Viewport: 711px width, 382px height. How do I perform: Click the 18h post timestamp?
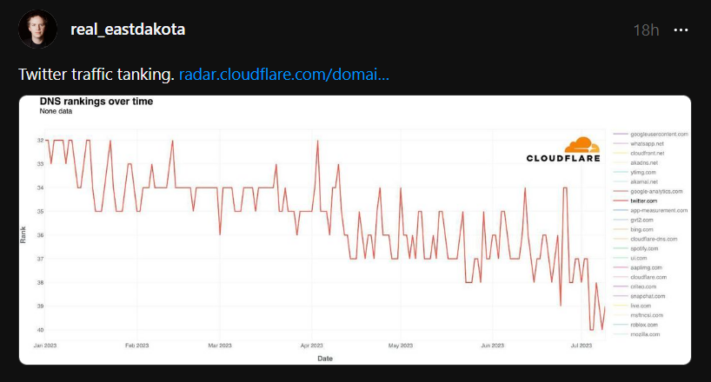click(x=646, y=30)
